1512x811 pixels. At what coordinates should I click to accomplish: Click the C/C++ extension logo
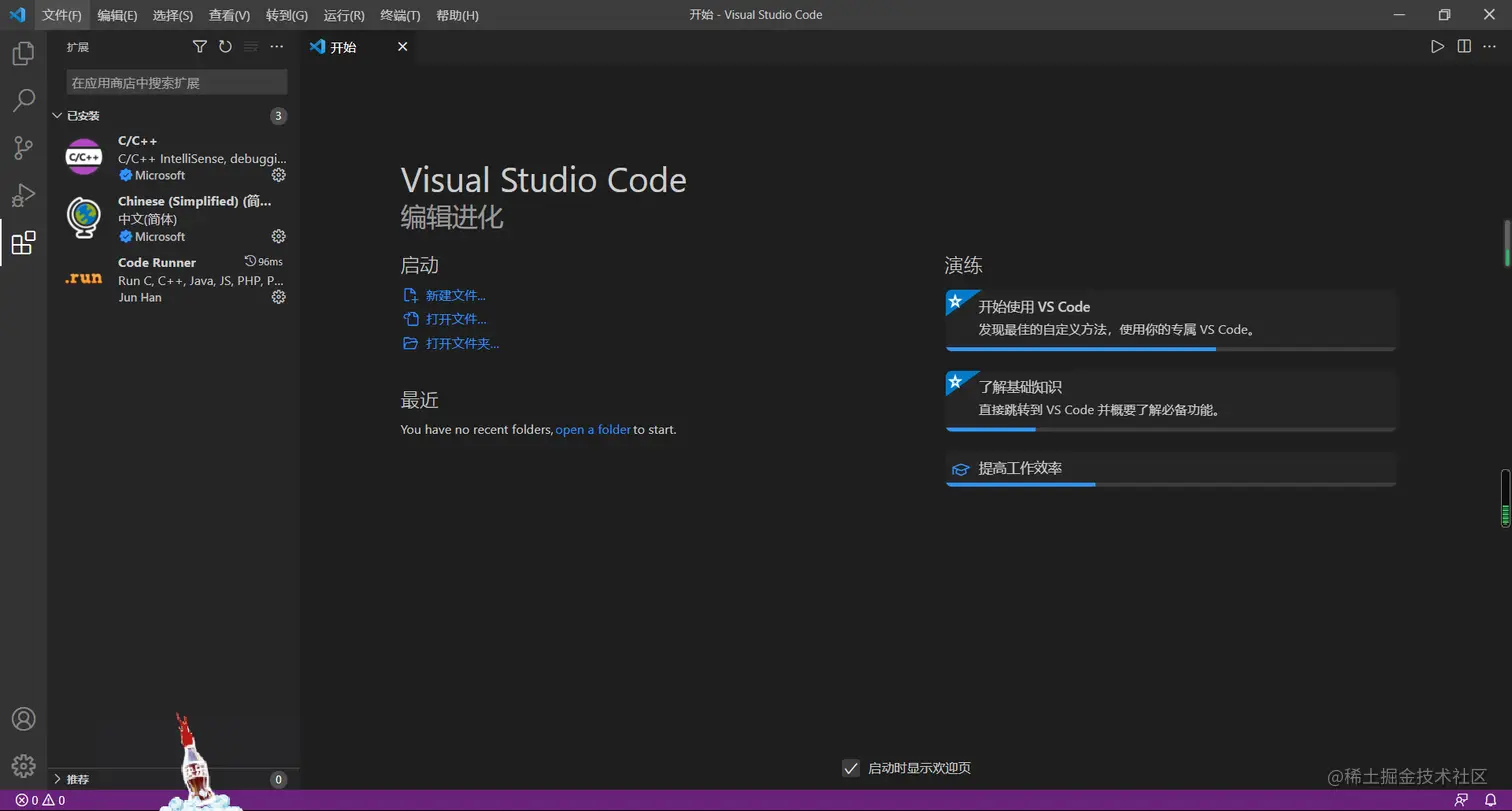[84, 157]
